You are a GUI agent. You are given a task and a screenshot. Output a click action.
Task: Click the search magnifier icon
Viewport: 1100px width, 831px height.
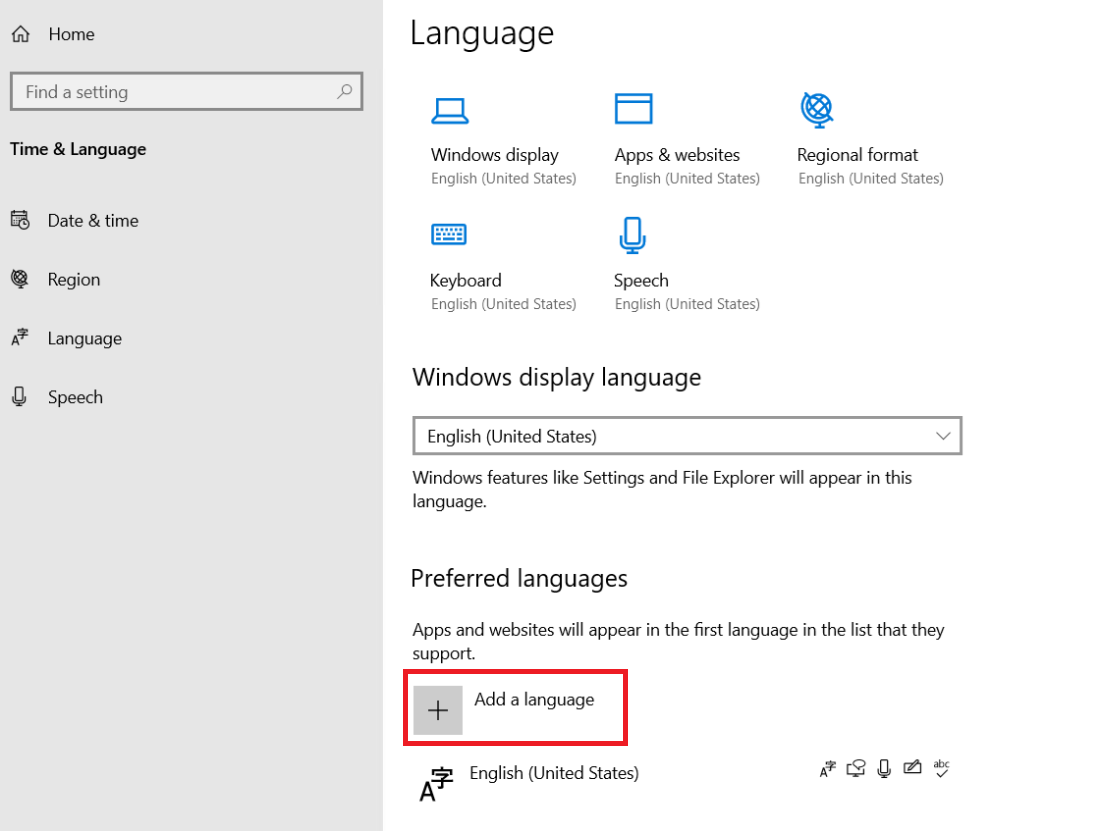coord(344,91)
